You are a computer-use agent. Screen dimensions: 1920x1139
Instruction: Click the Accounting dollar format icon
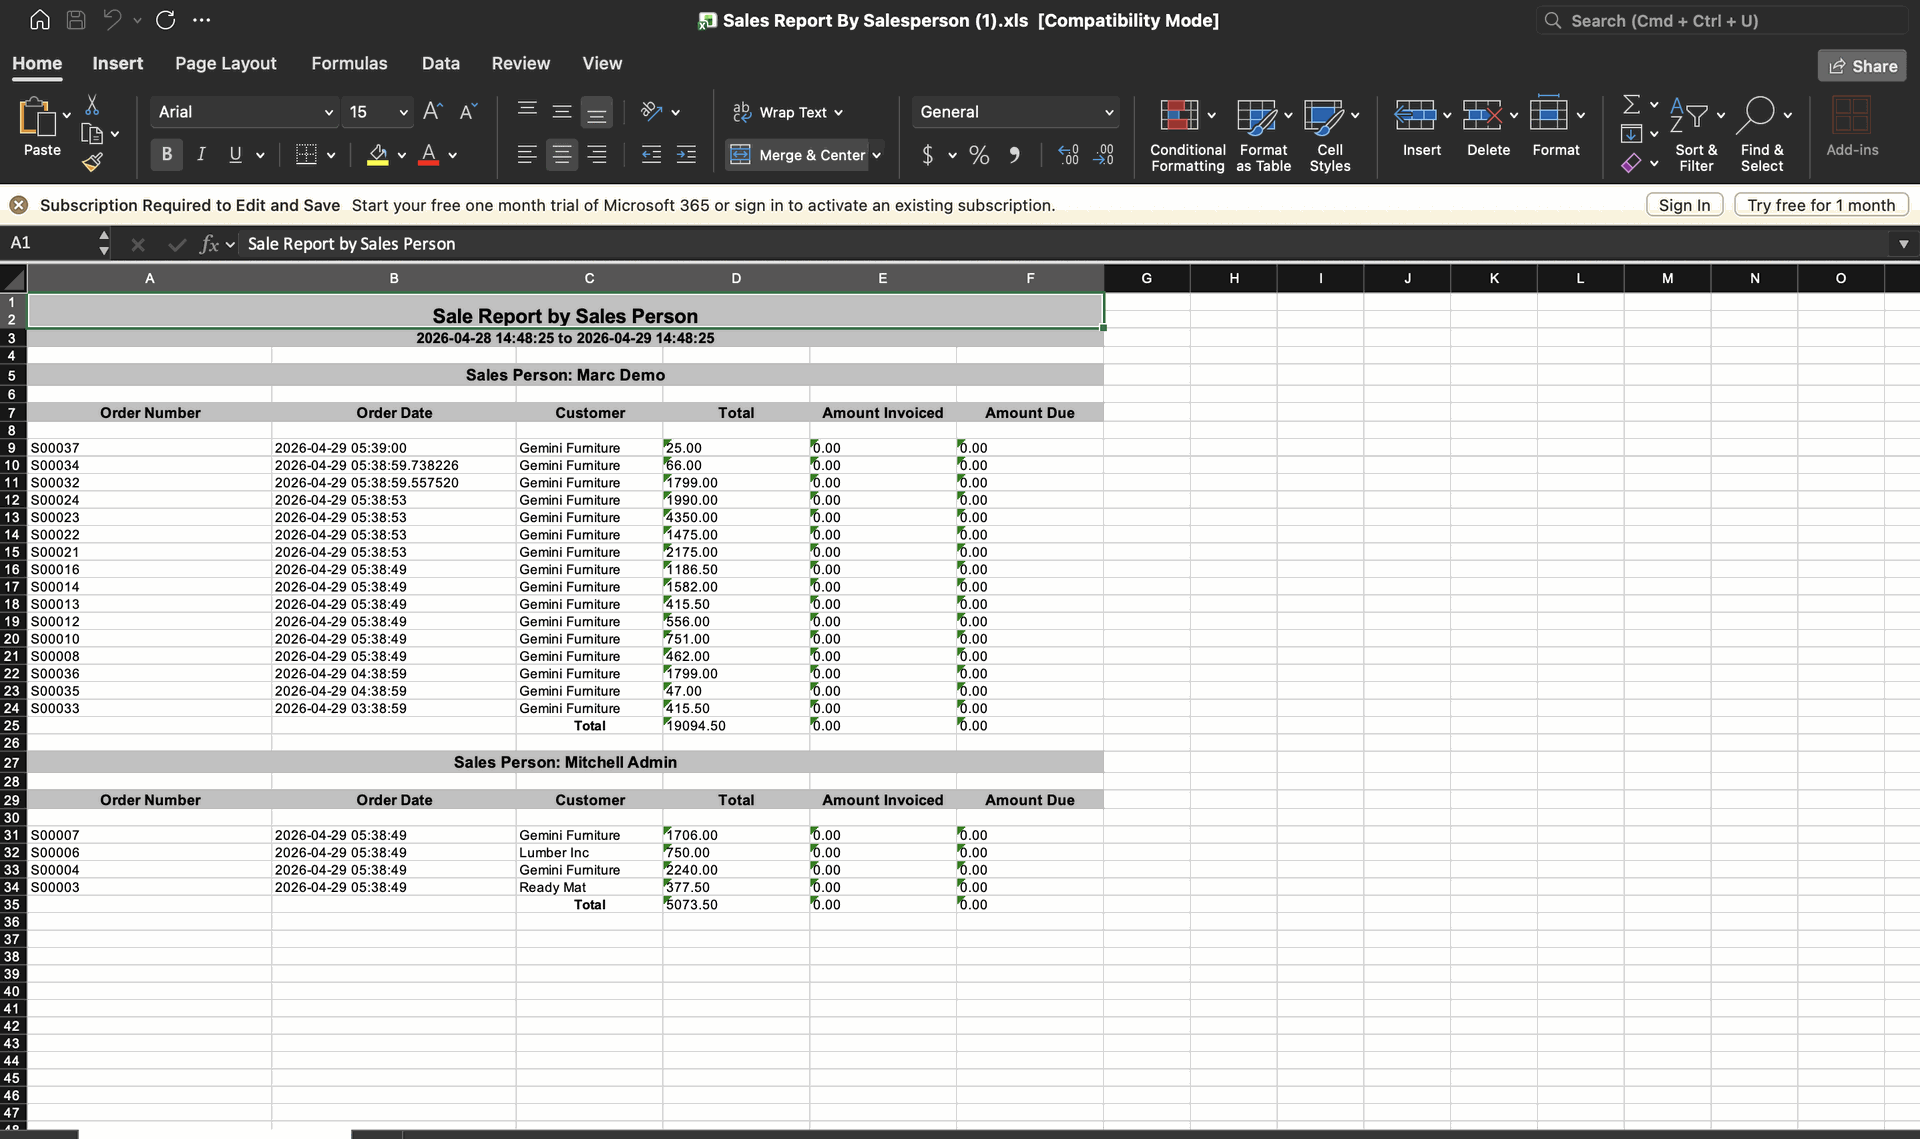(928, 155)
